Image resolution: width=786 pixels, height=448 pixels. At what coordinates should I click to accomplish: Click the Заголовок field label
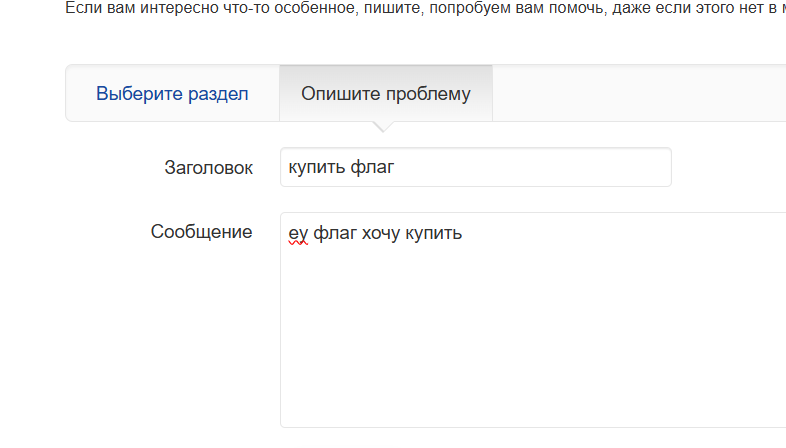pyautogui.click(x=208, y=167)
